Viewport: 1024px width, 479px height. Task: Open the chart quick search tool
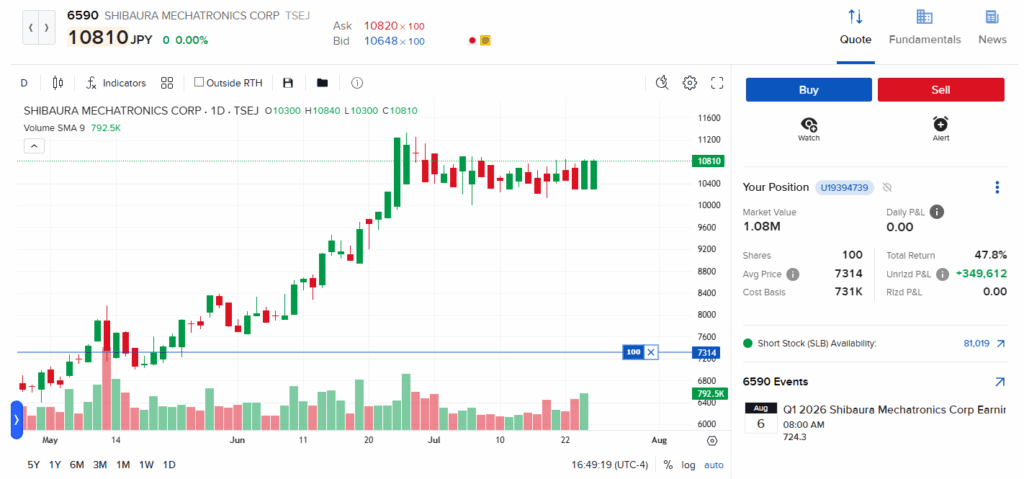pyautogui.click(x=662, y=83)
